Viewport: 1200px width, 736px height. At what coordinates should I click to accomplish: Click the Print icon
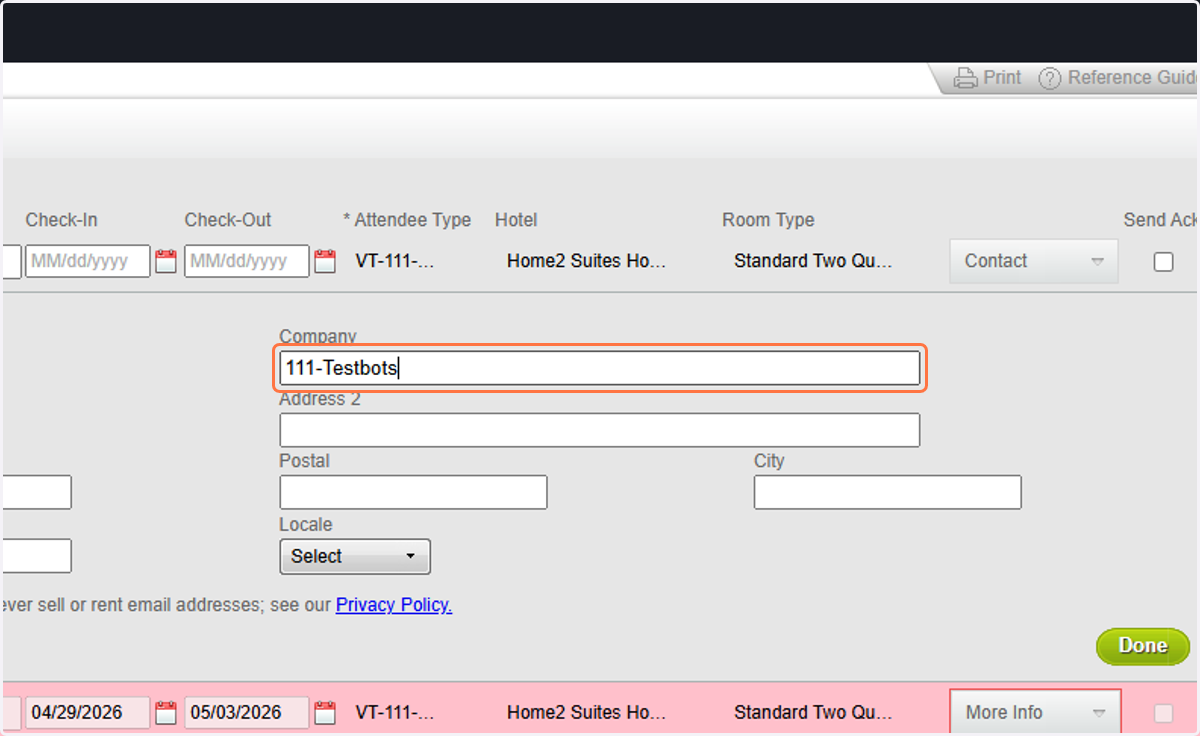coord(964,78)
